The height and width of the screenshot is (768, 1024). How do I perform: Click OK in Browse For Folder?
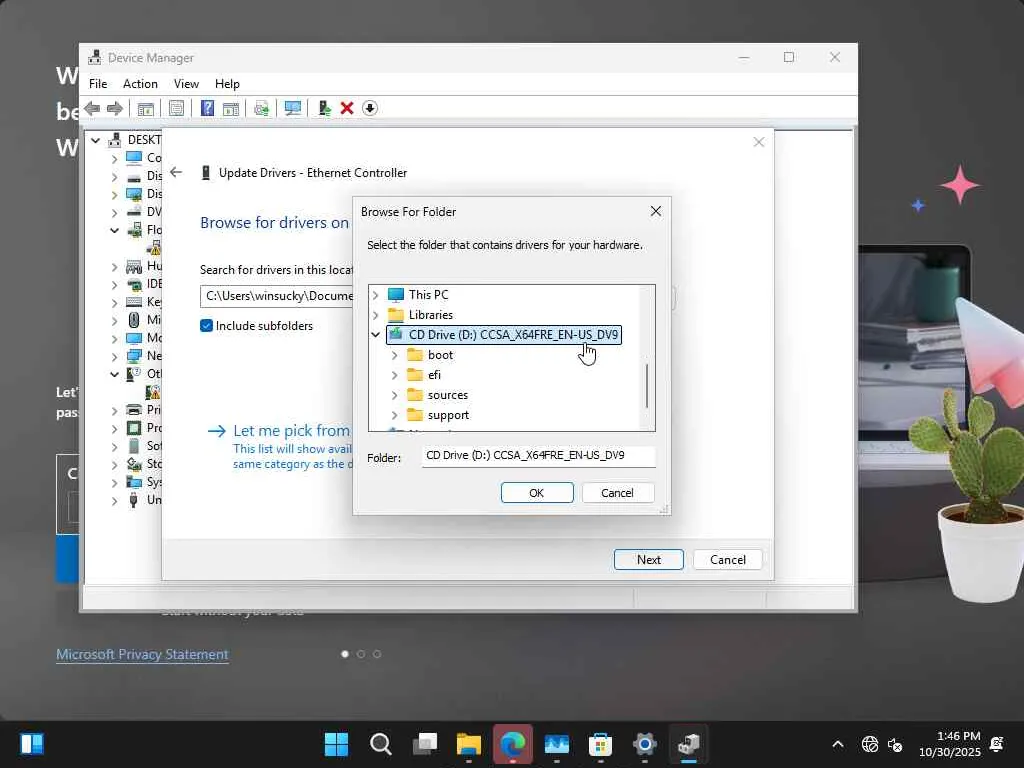[537, 492]
